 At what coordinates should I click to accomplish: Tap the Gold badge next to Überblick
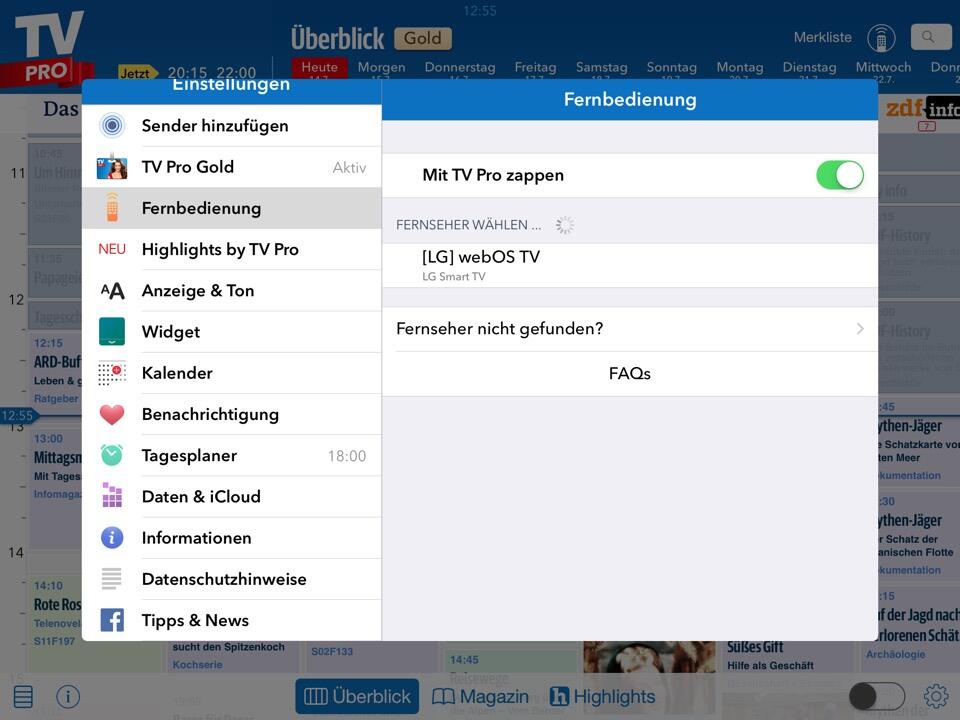[423, 38]
